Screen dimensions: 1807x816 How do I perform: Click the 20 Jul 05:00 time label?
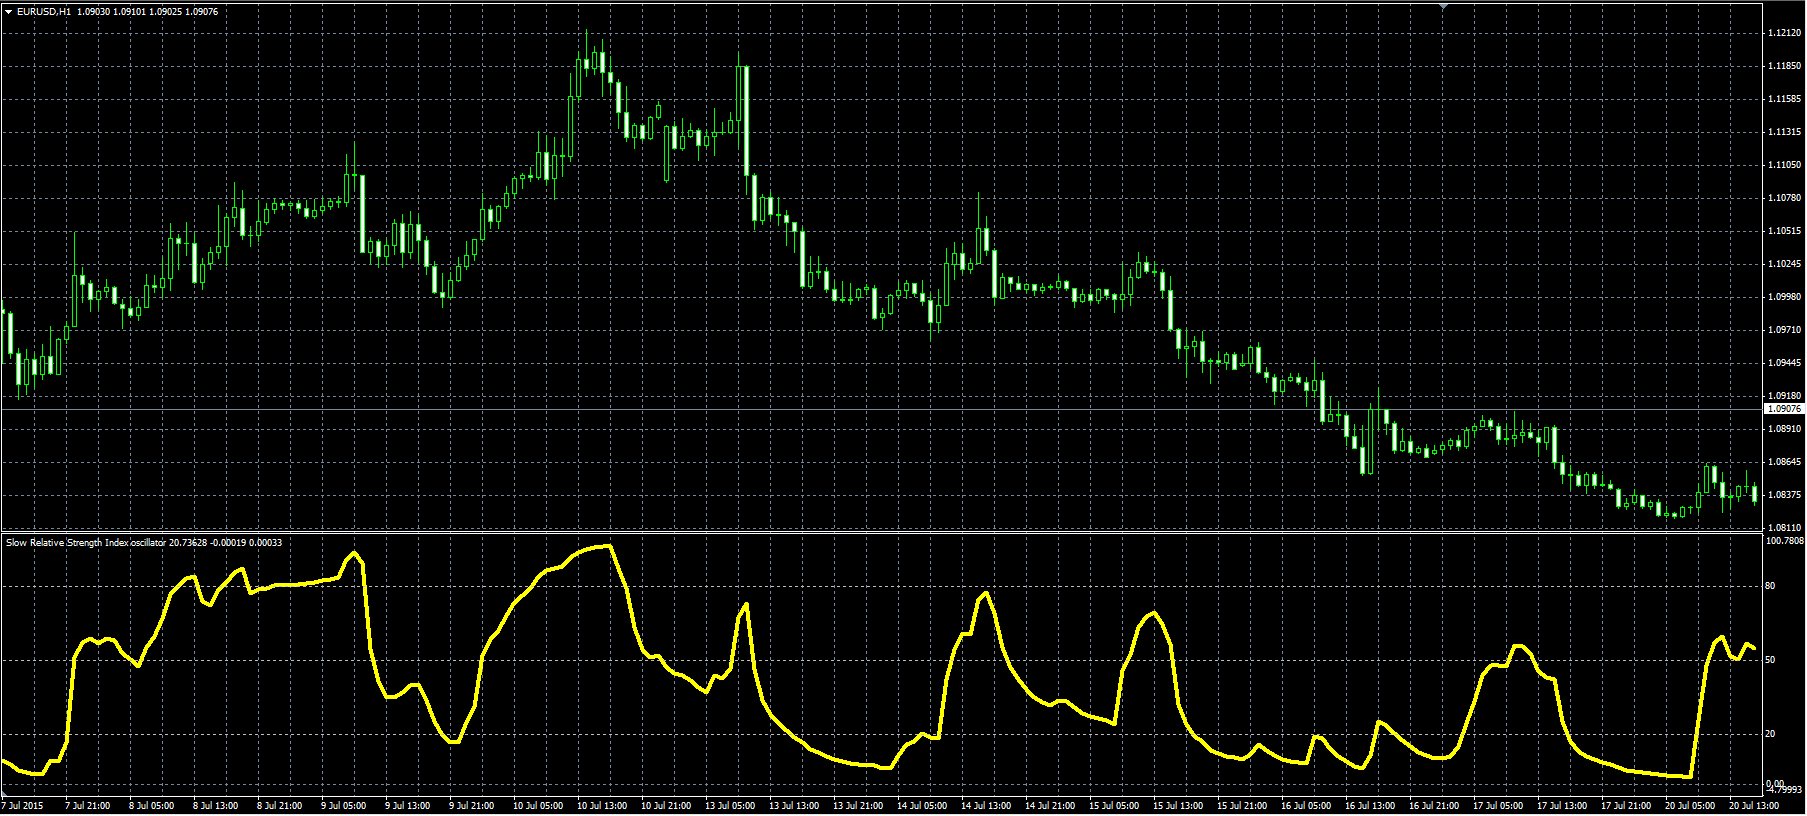(x=1690, y=806)
